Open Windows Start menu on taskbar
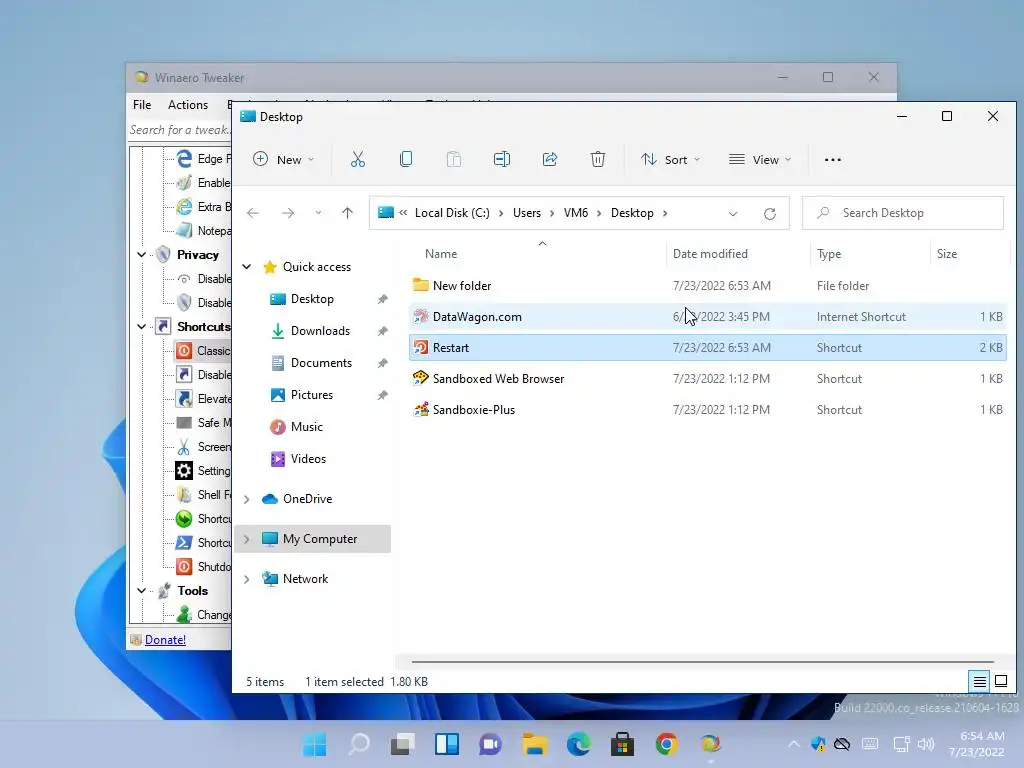 pos(315,744)
